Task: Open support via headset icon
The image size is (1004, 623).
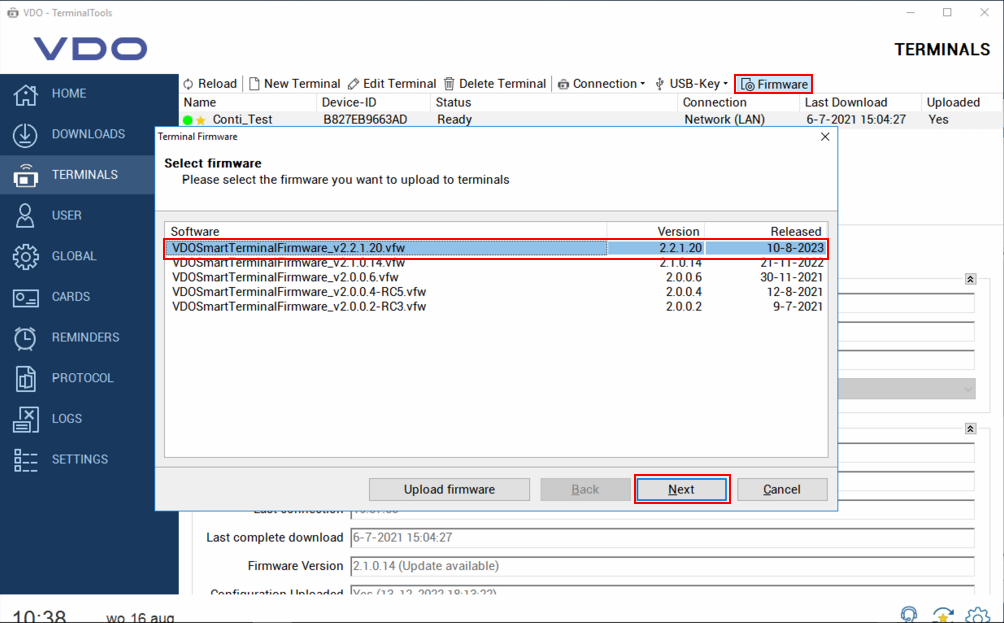Action: (909, 614)
